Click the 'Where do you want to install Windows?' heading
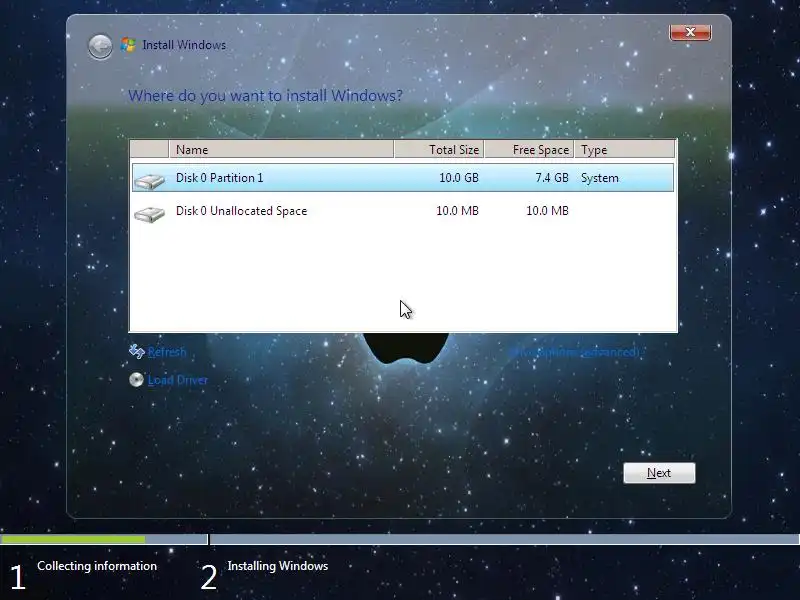The height and width of the screenshot is (600, 800). (265, 95)
